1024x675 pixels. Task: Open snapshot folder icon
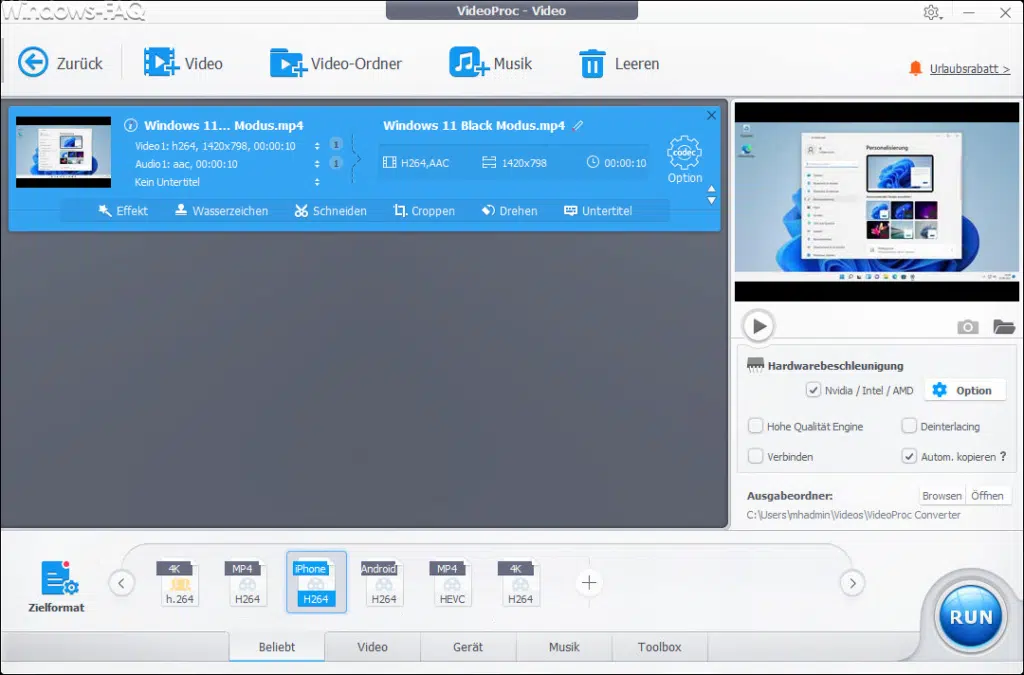(1003, 326)
